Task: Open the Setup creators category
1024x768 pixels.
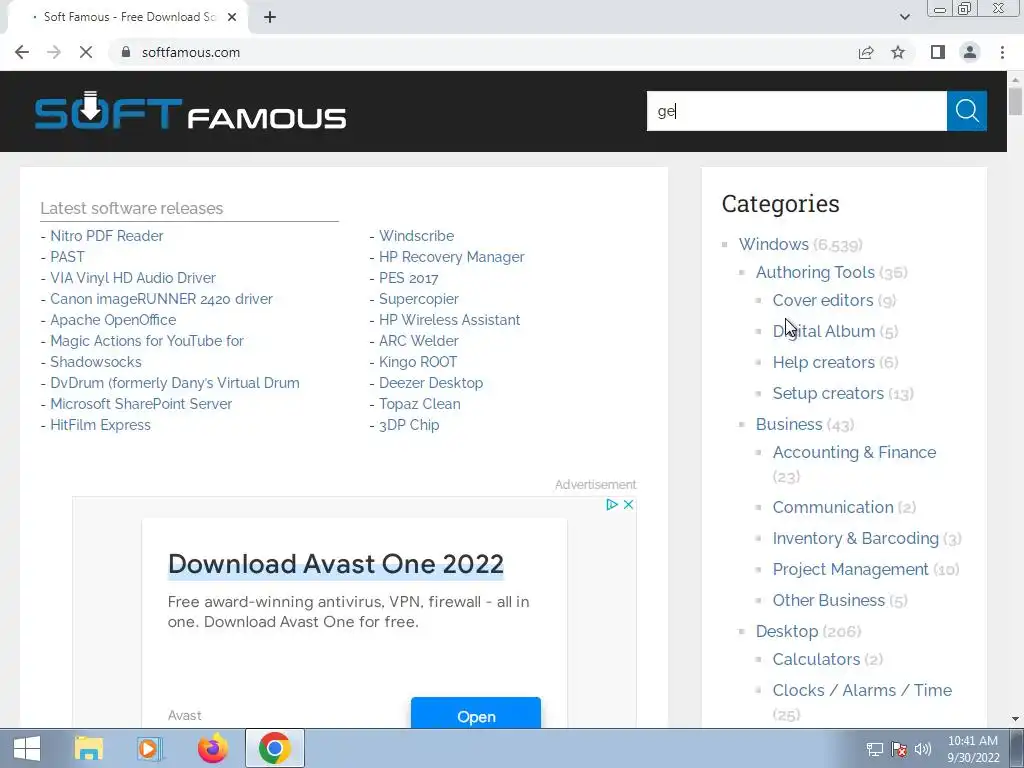Action: tap(828, 393)
